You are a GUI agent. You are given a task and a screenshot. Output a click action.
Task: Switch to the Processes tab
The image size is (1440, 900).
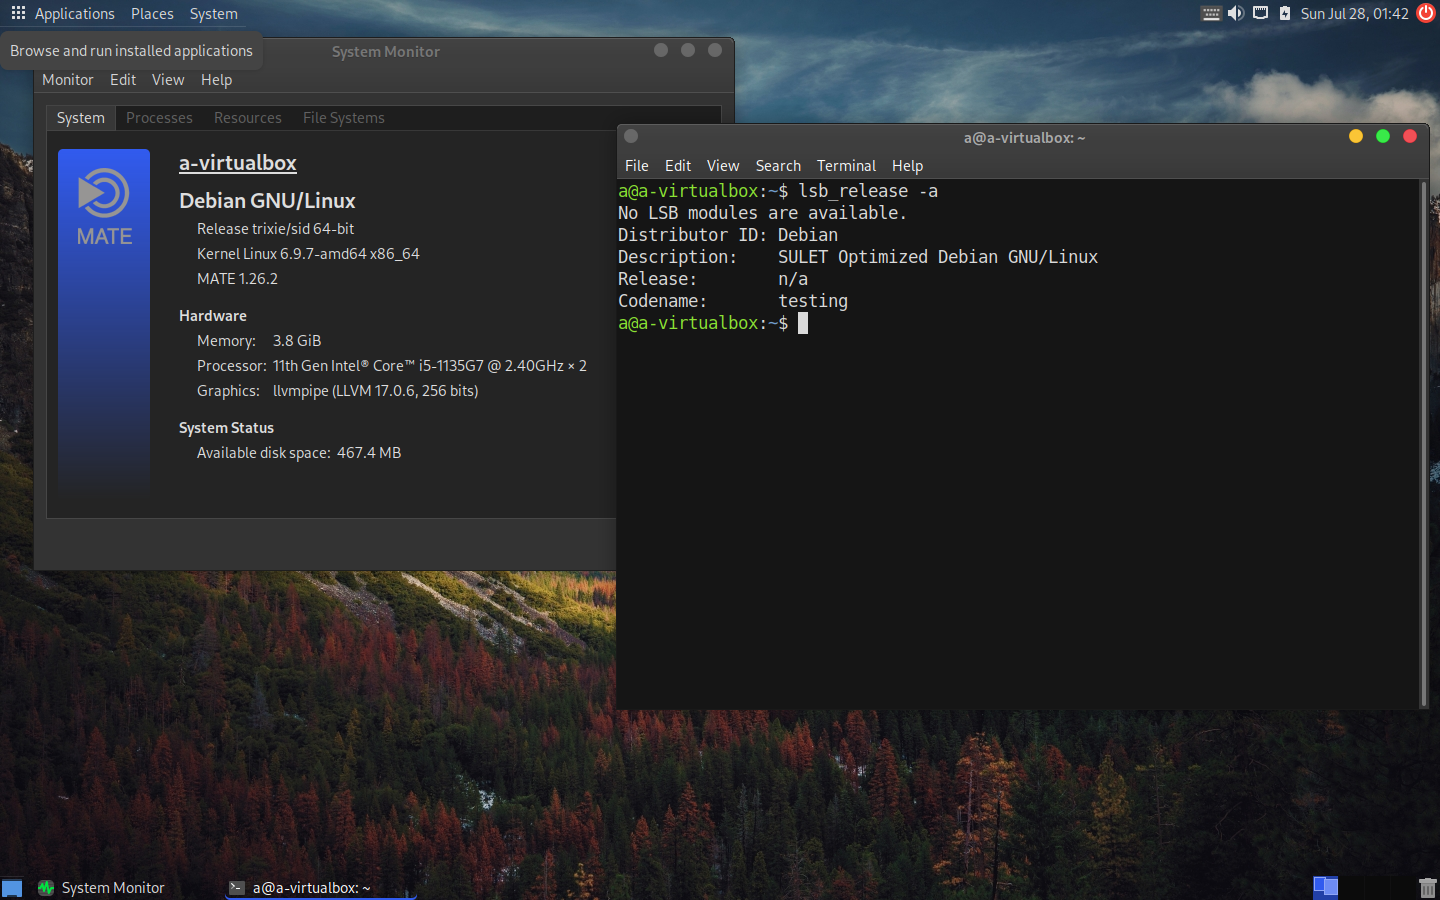pos(159,118)
